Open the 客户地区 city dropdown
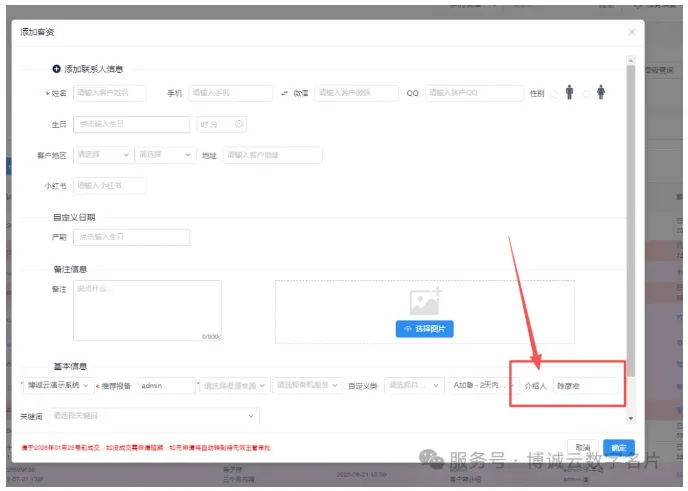 [x=165, y=155]
